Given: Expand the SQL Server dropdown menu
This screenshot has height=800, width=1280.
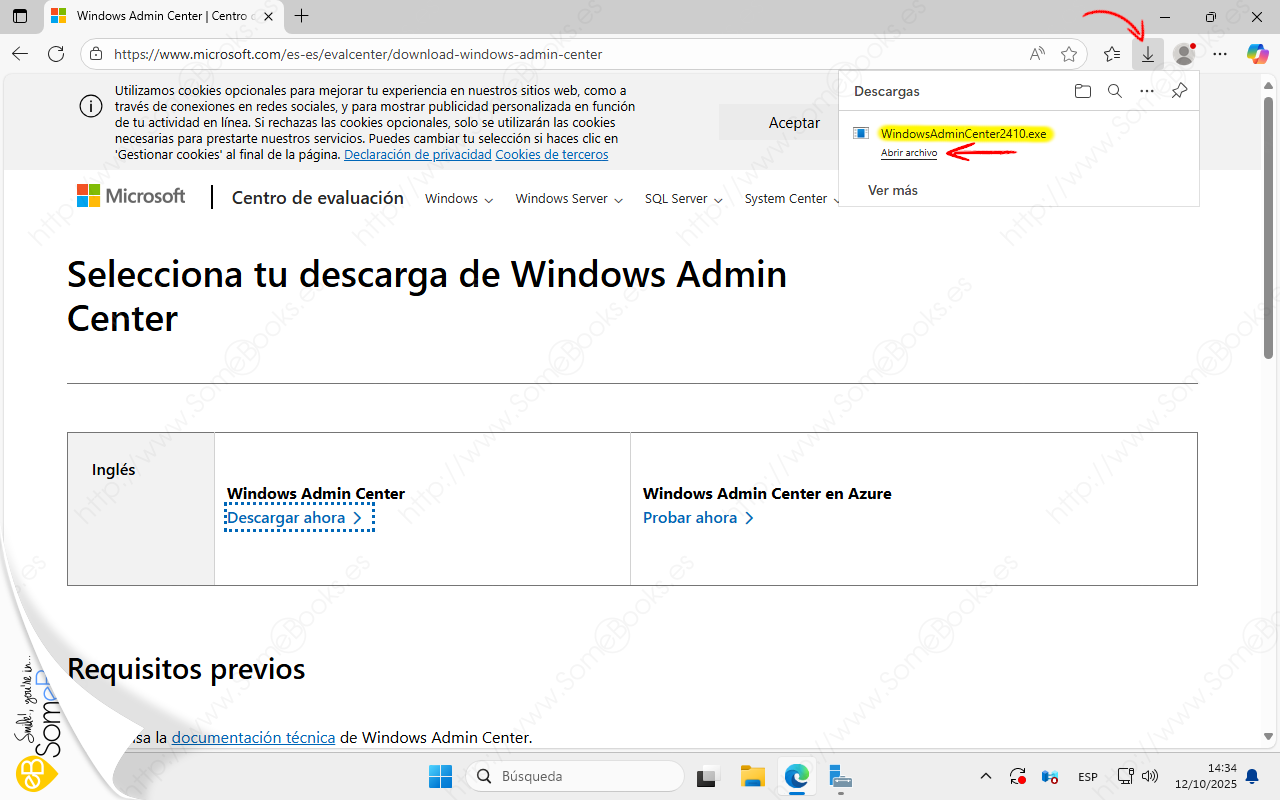Looking at the screenshot, I should pyautogui.click(x=683, y=199).
